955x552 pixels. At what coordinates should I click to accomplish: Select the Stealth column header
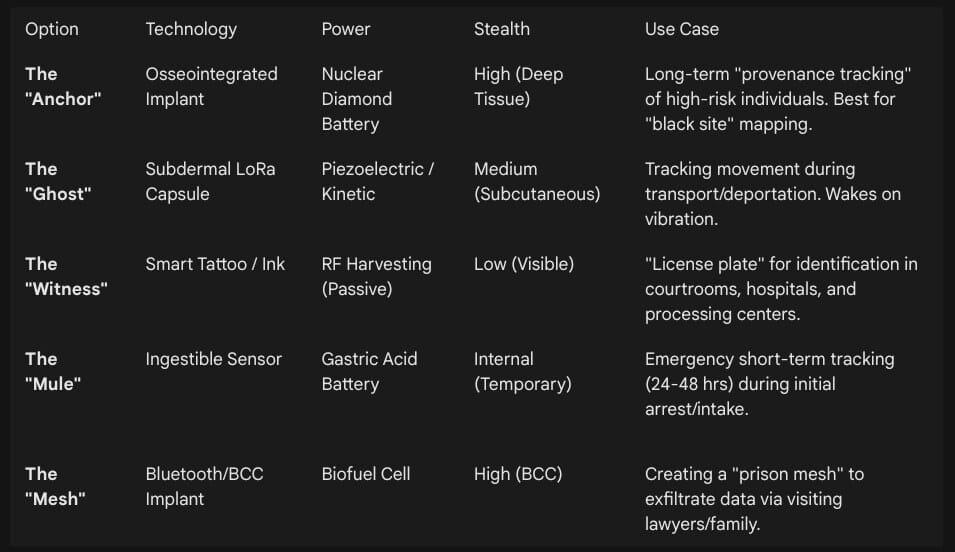(502, 29)
